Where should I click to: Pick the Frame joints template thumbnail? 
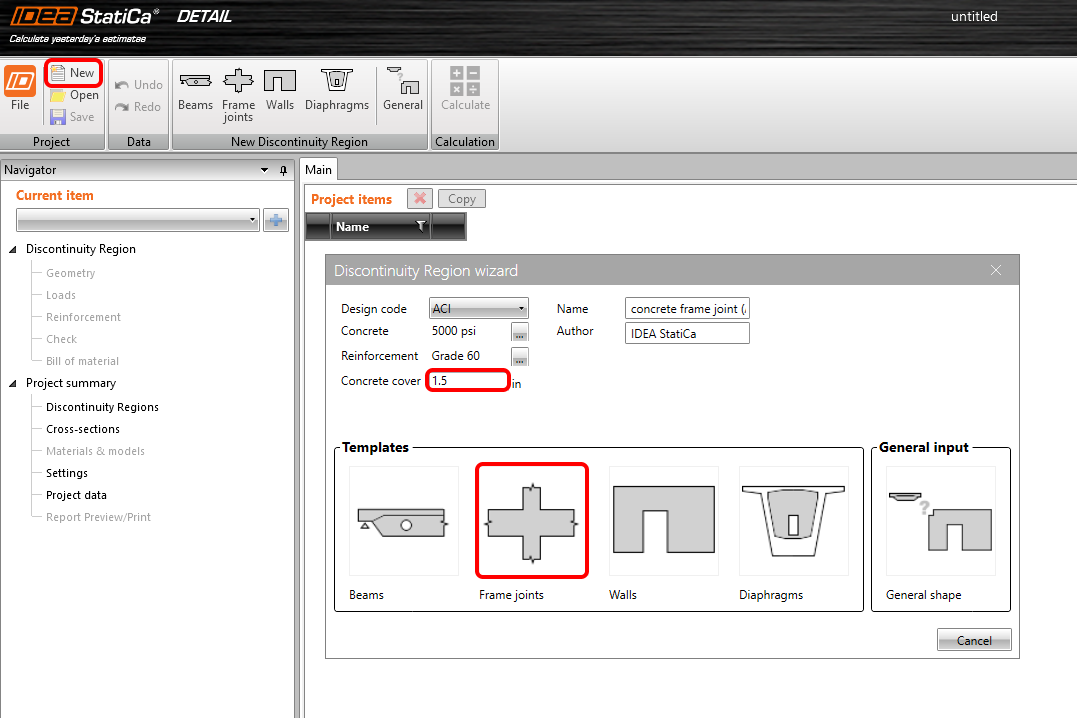pyautogui.click(x=532, y=521)
